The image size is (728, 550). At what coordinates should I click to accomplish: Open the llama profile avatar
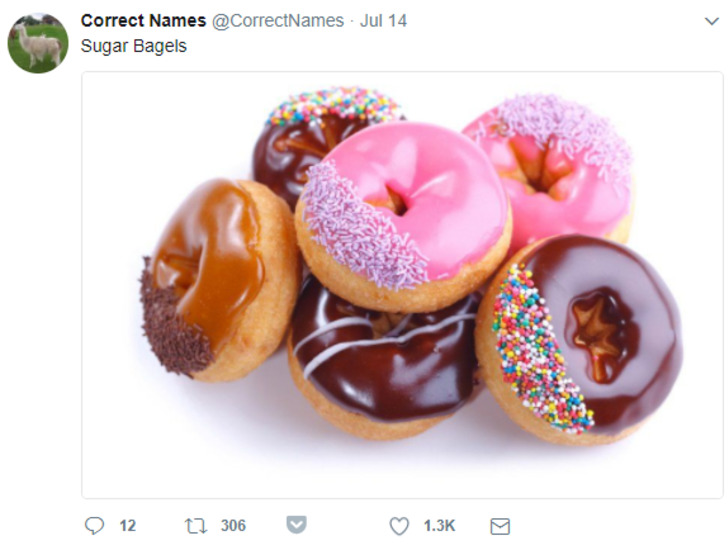(38, 43)
